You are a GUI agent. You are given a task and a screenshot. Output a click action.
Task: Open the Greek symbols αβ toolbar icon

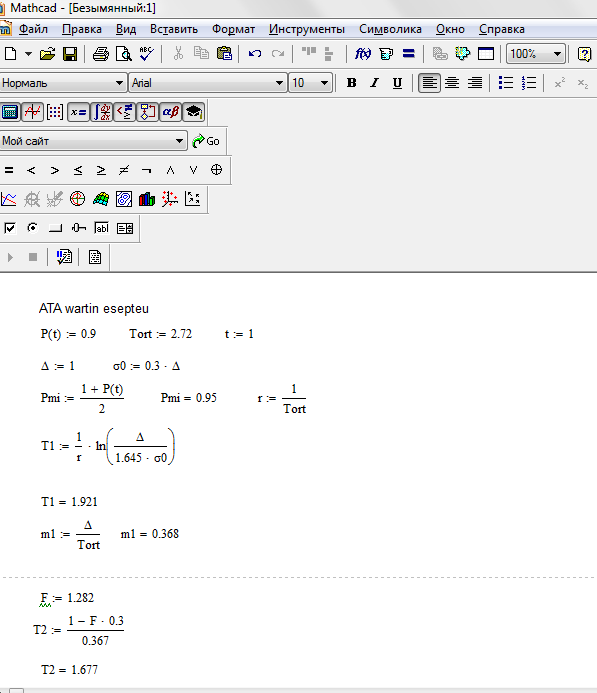pyautogui.click(x=171, y=112)
